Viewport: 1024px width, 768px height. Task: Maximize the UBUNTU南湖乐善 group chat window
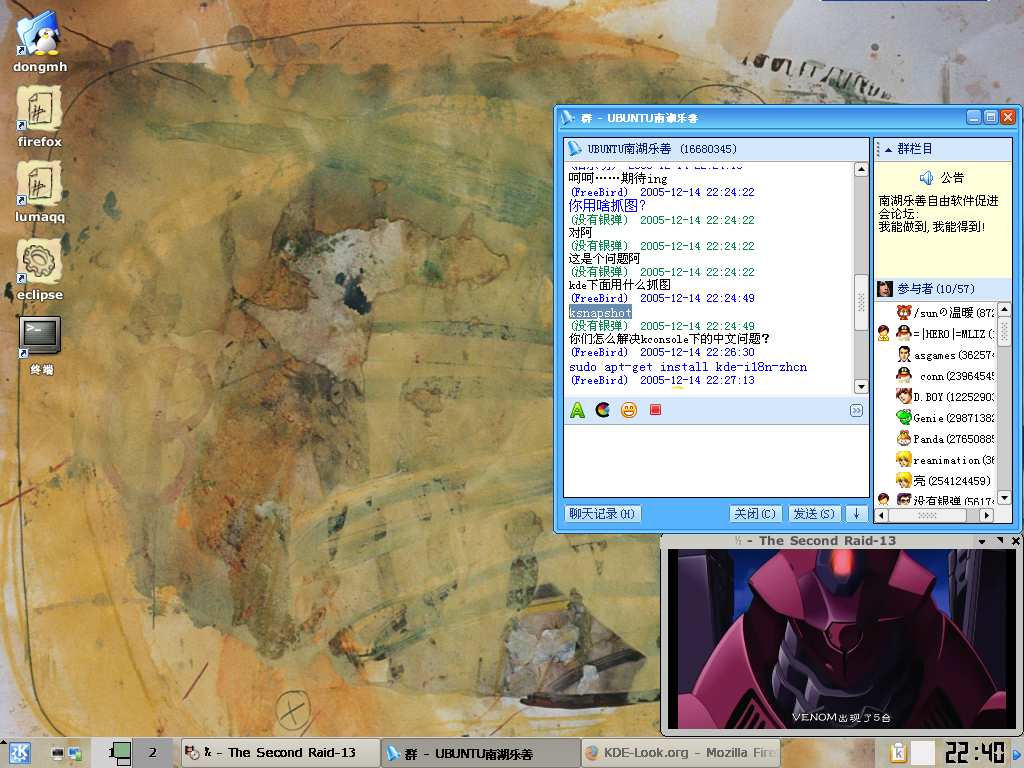pos(991,117)
